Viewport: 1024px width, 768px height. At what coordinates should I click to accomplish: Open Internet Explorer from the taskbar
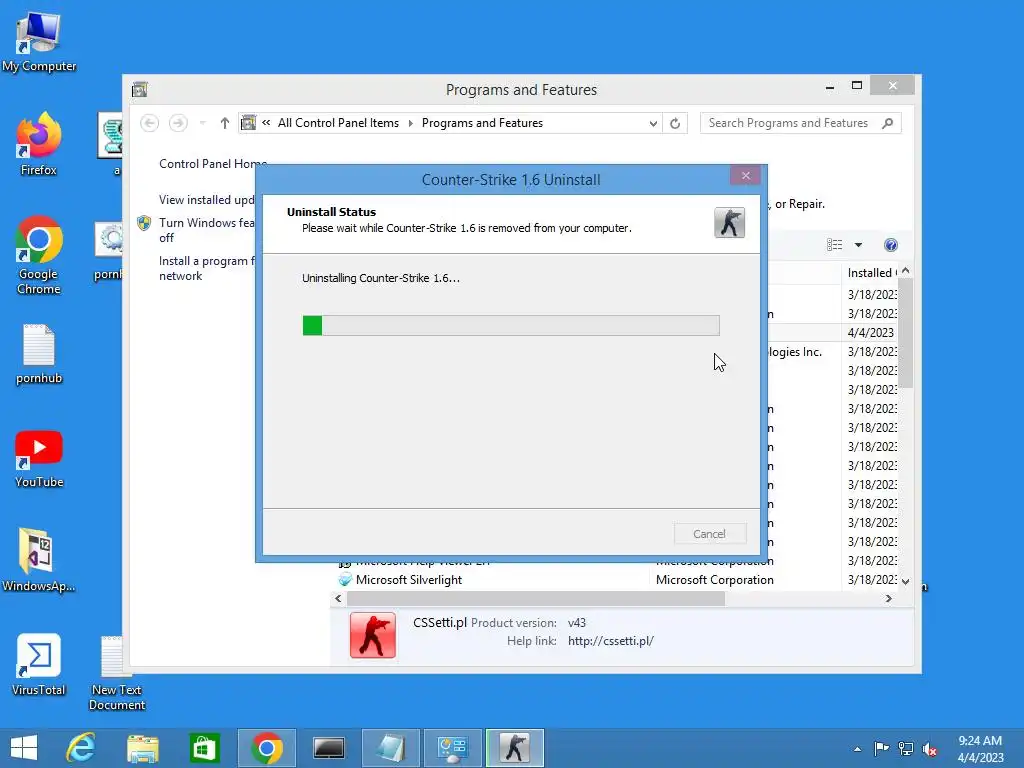[81, 748]
